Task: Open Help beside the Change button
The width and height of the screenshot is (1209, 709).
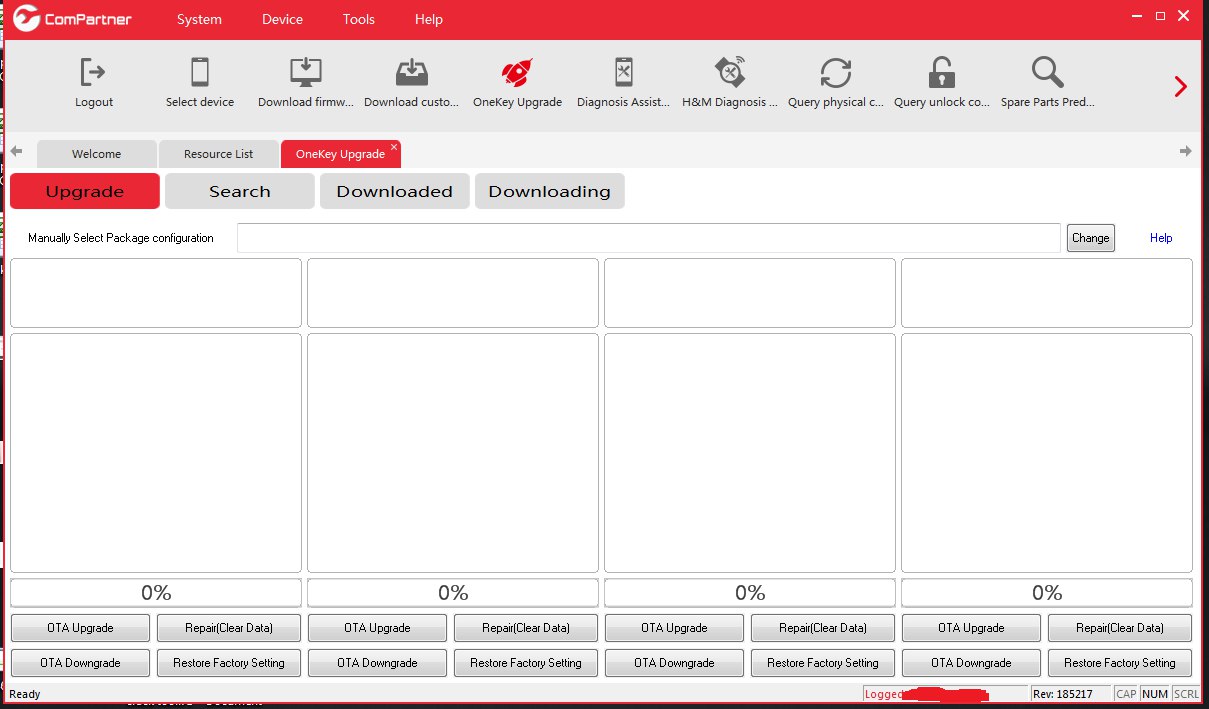Action: point(1160,238)
